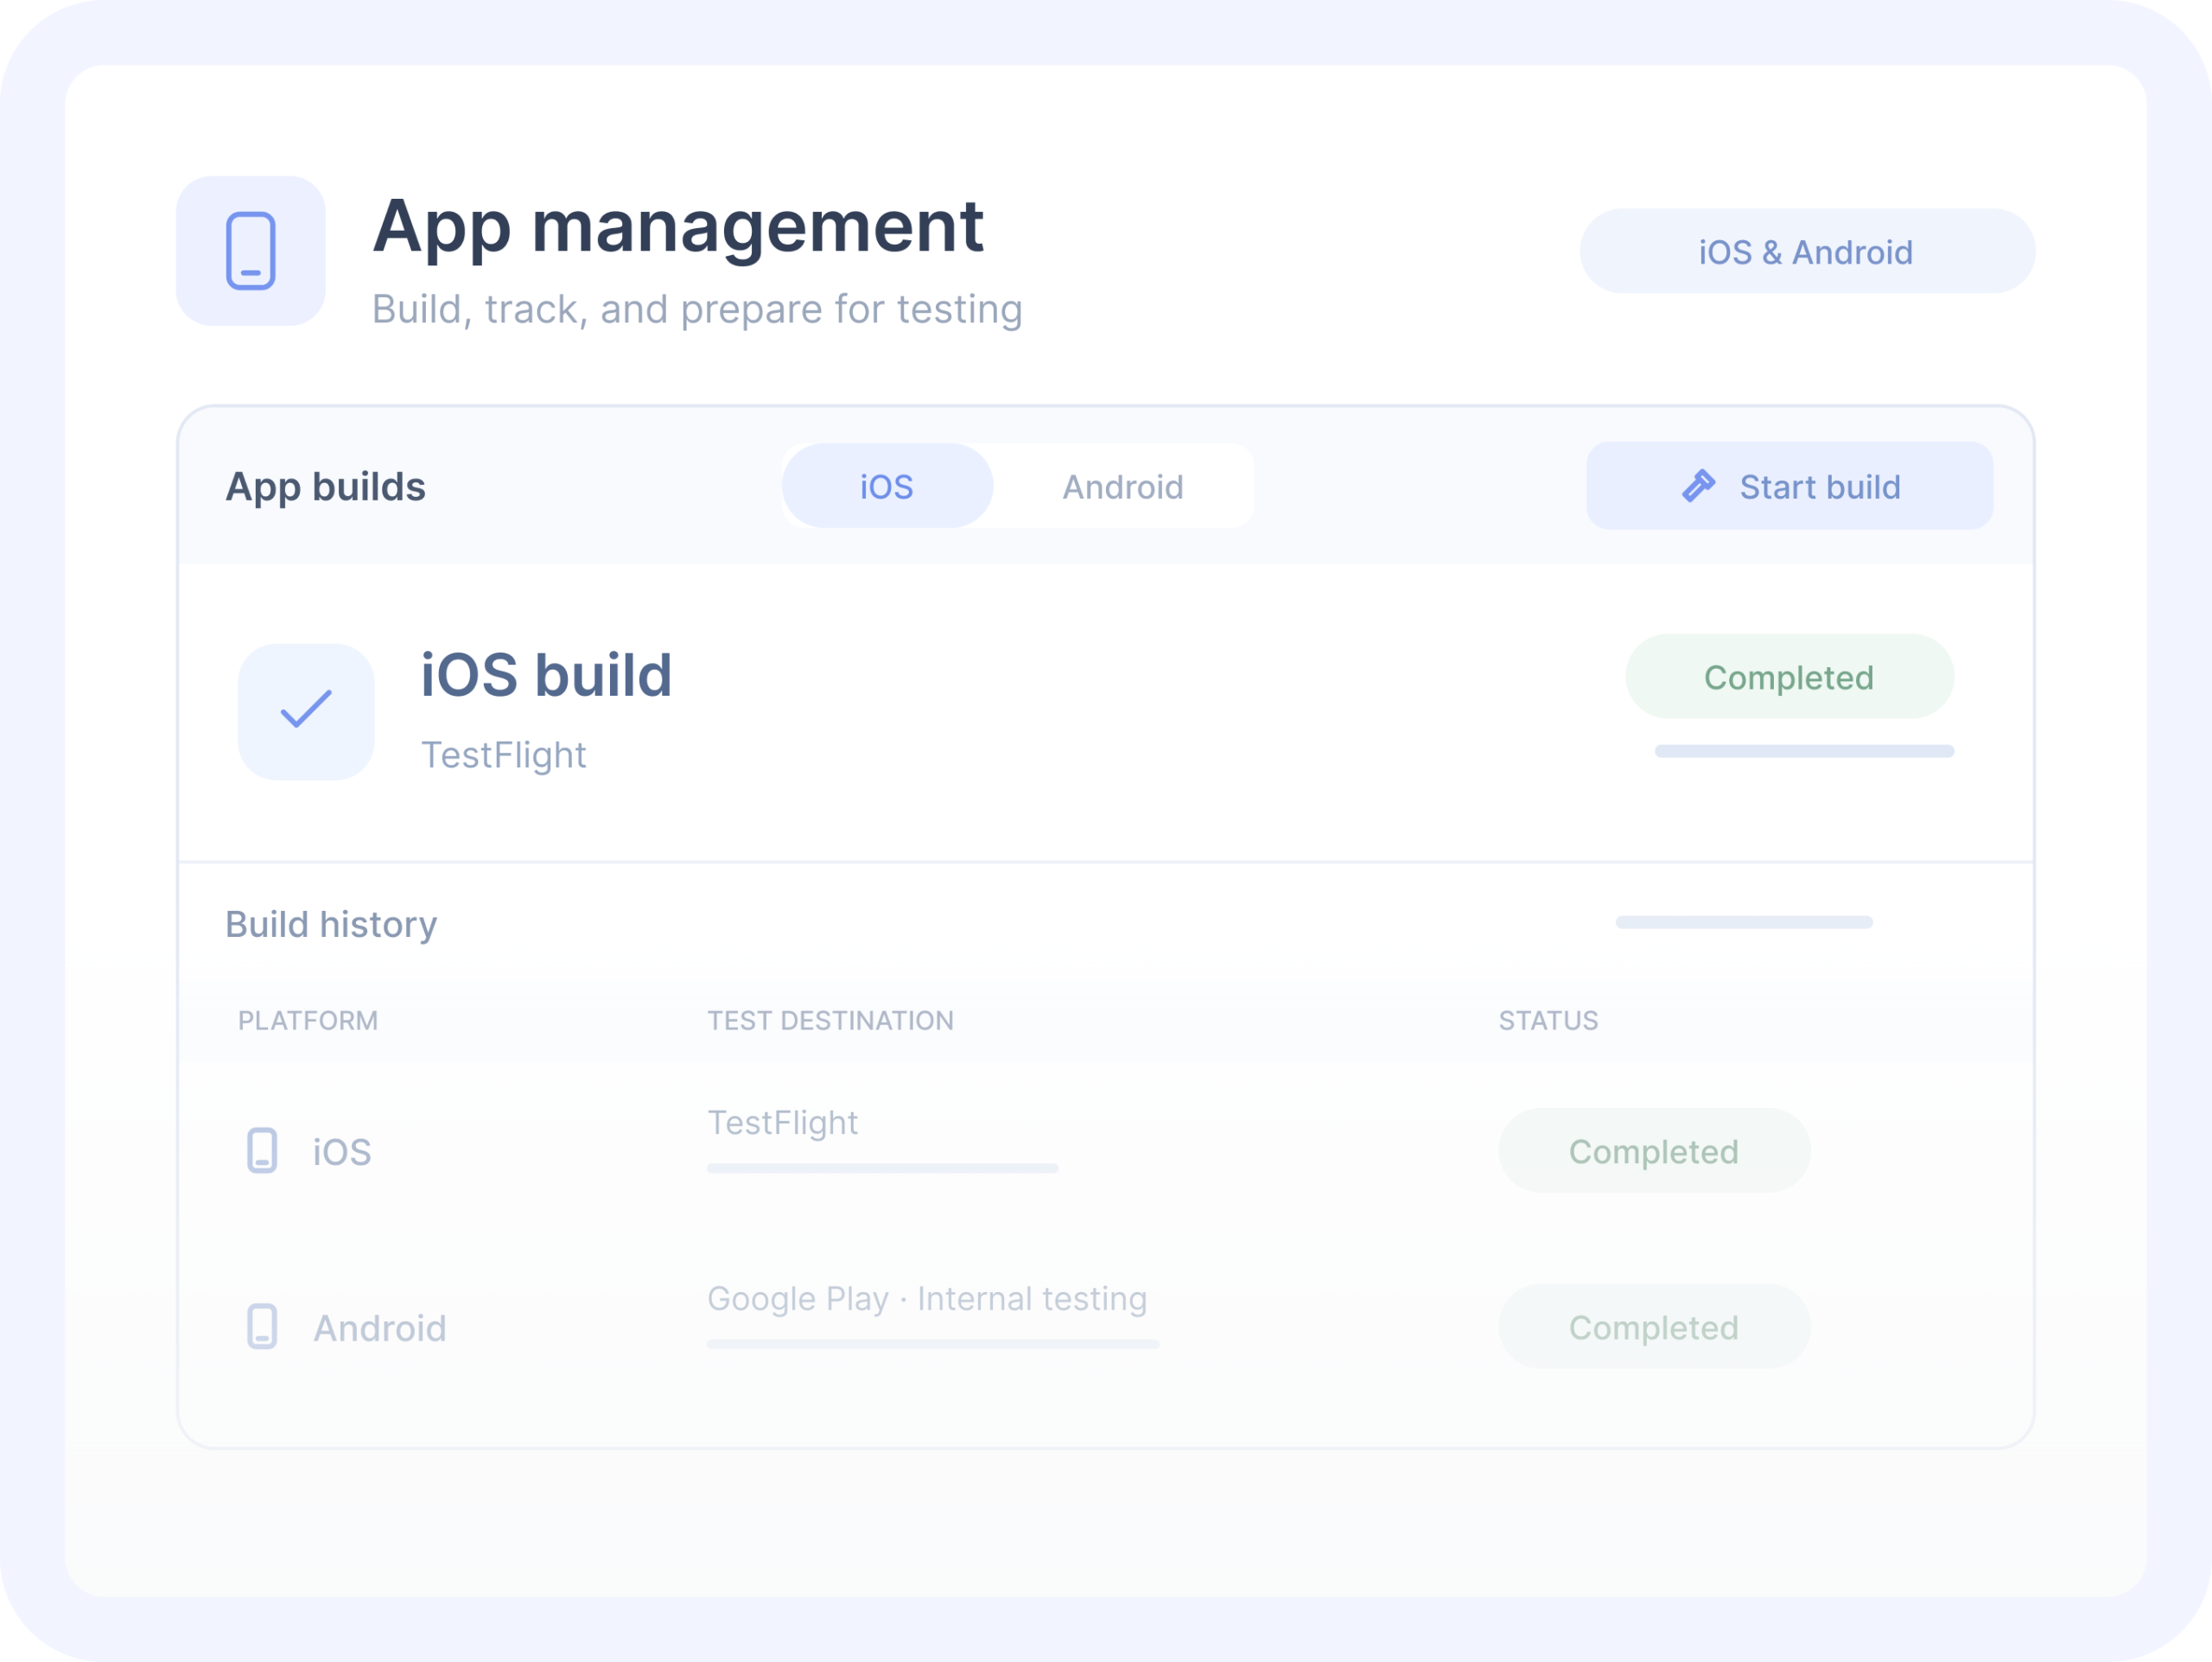Click the hammer icon on Start build
The width and height of the screenshot is (2212, 1662).
click(1698, 486)
